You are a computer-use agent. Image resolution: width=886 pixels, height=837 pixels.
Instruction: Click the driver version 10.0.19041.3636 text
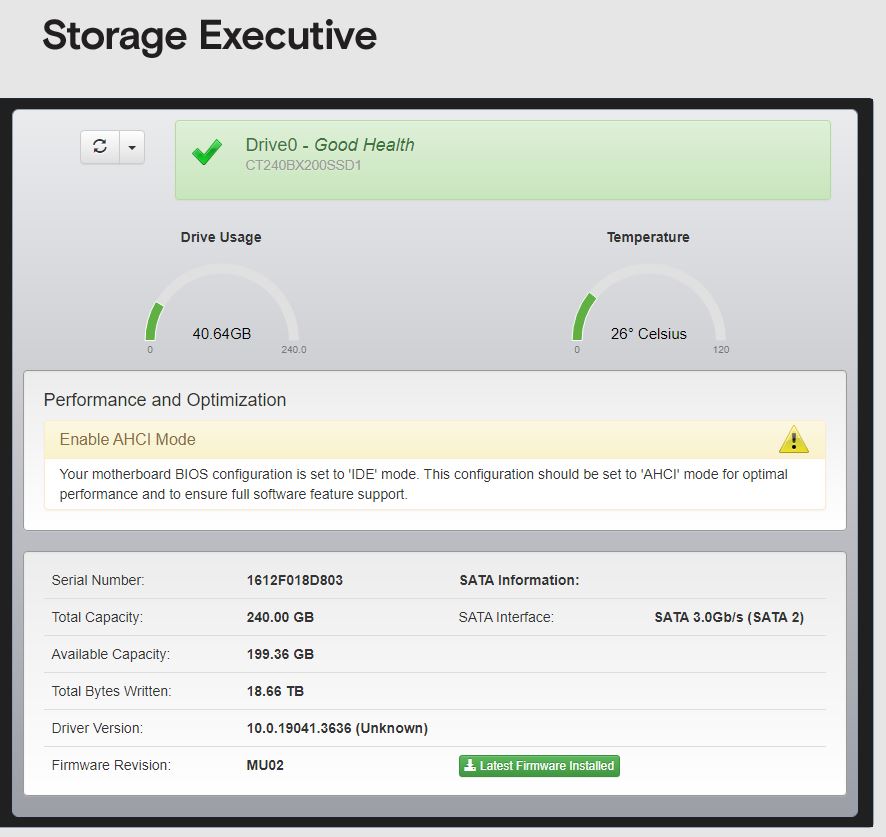pos(337,728)
